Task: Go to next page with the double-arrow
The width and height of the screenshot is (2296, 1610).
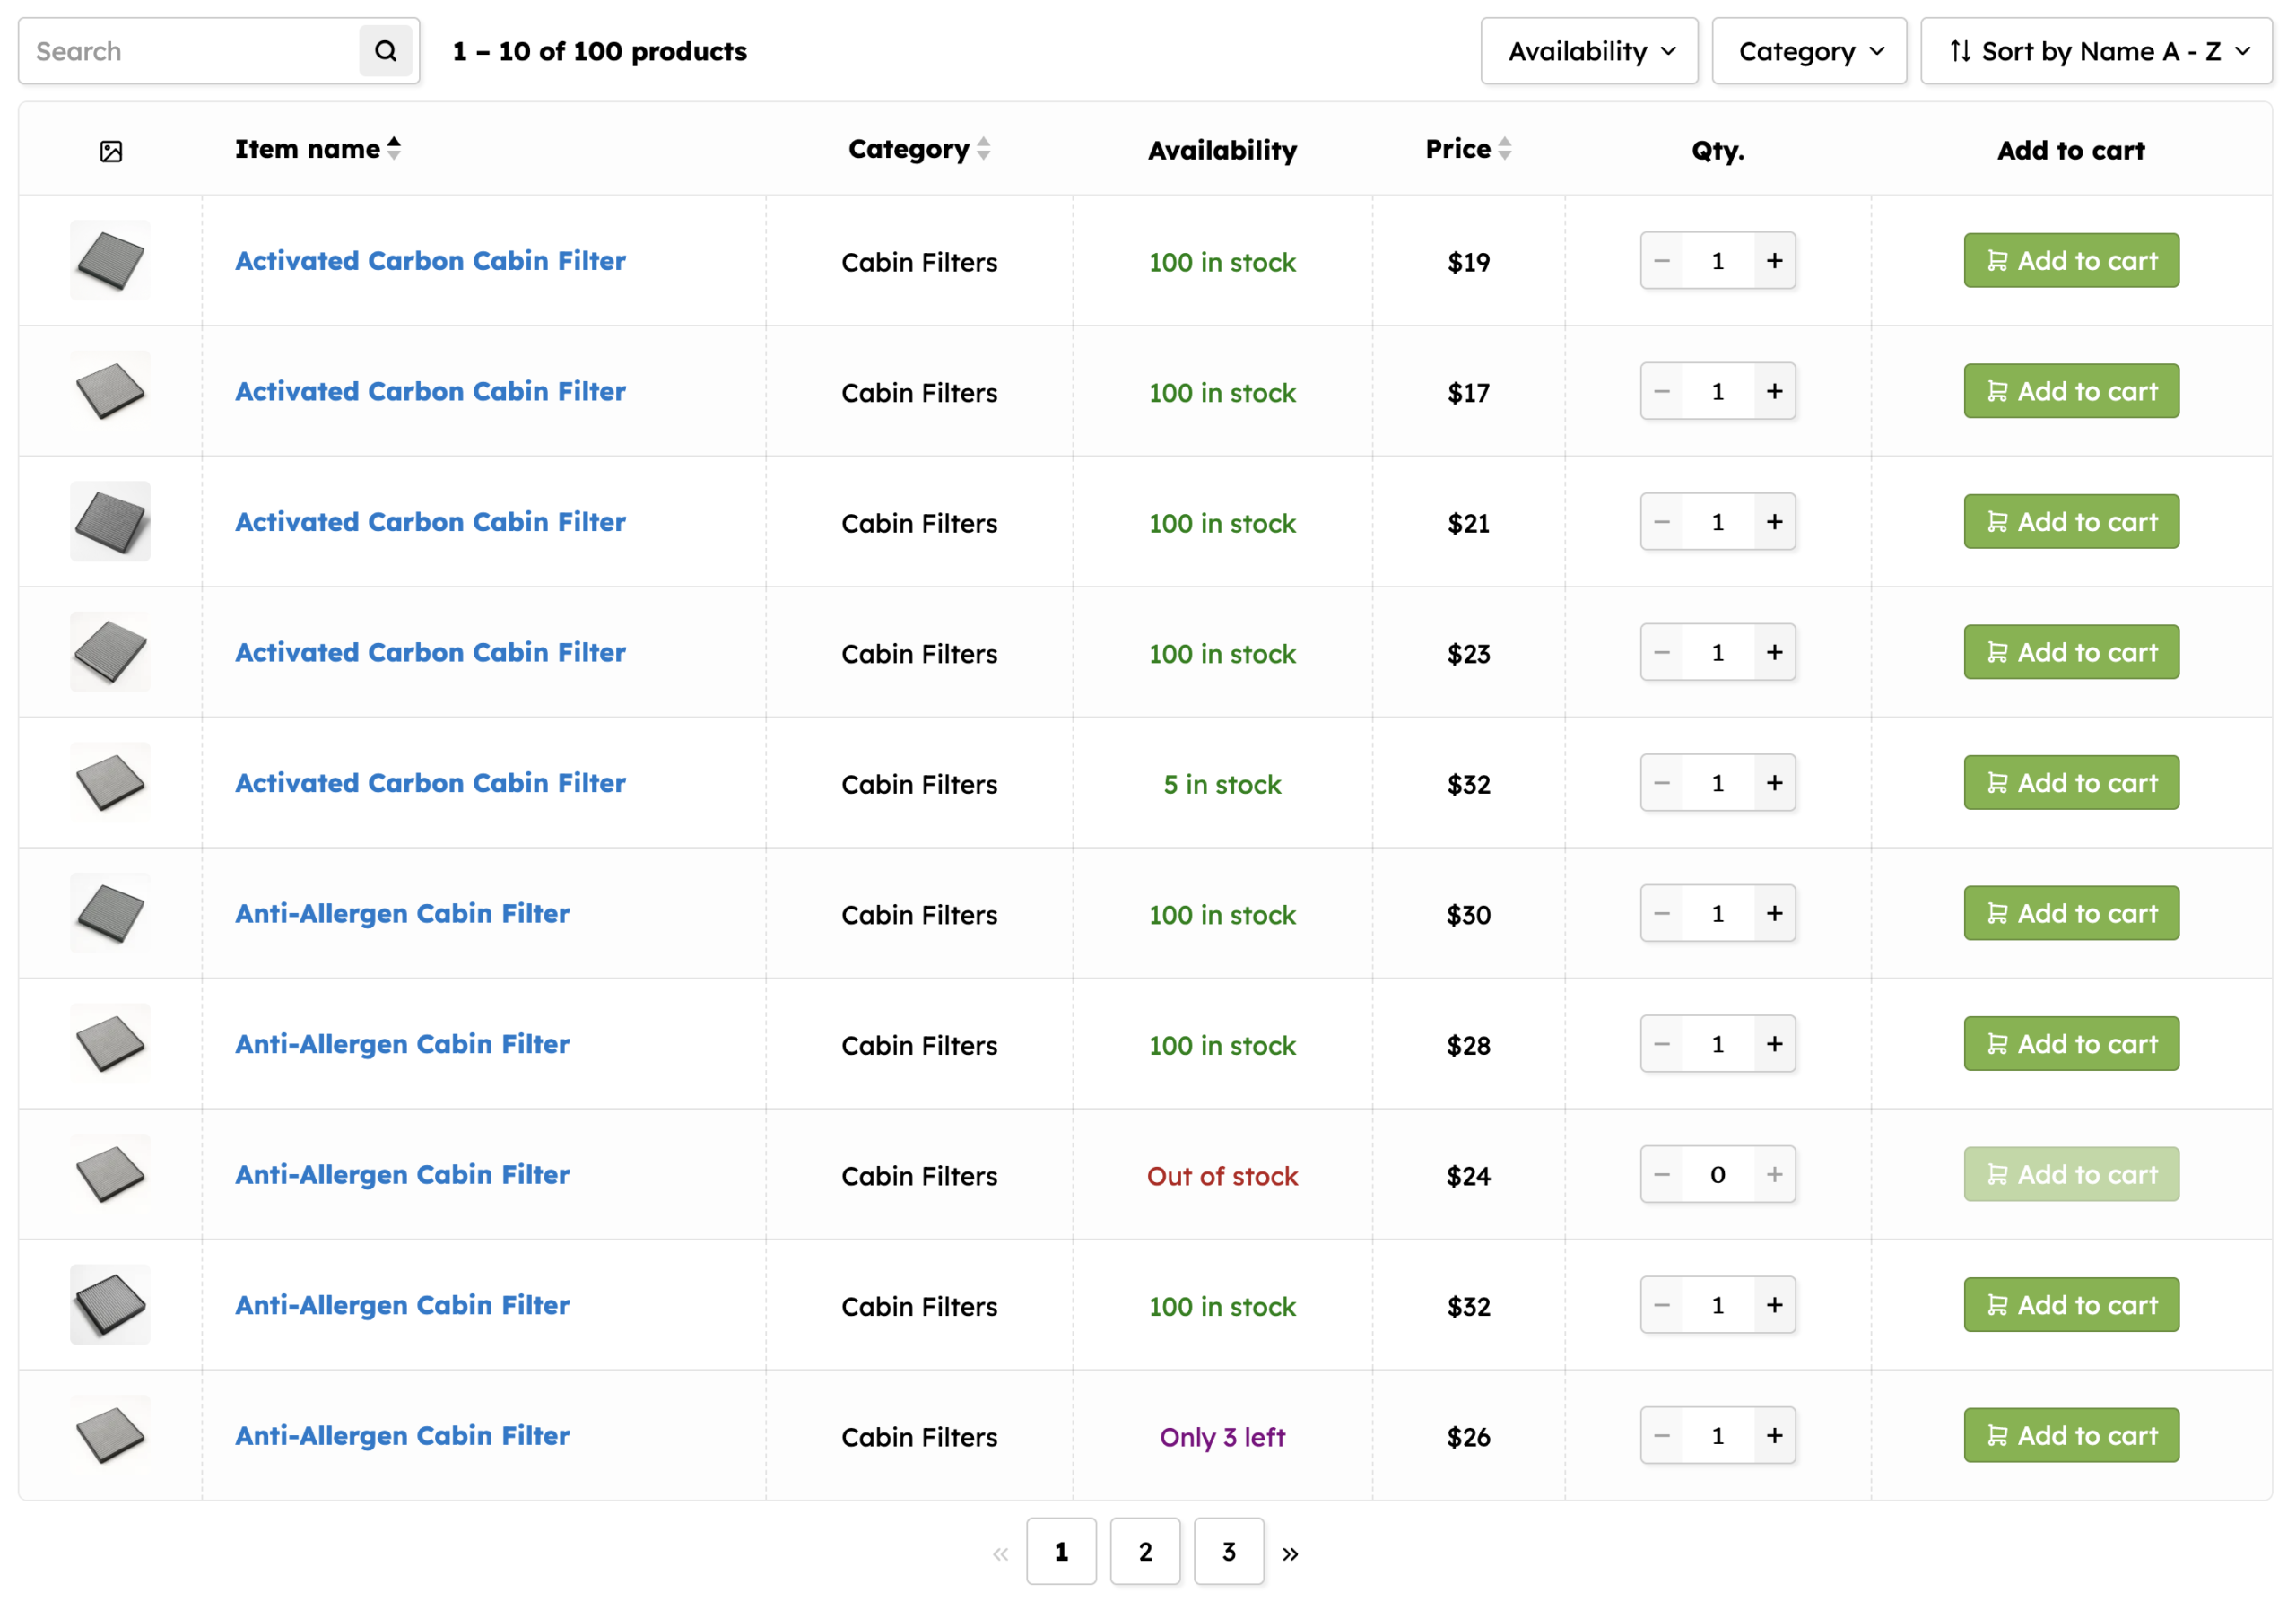Action: (x=1290, y=1553)
